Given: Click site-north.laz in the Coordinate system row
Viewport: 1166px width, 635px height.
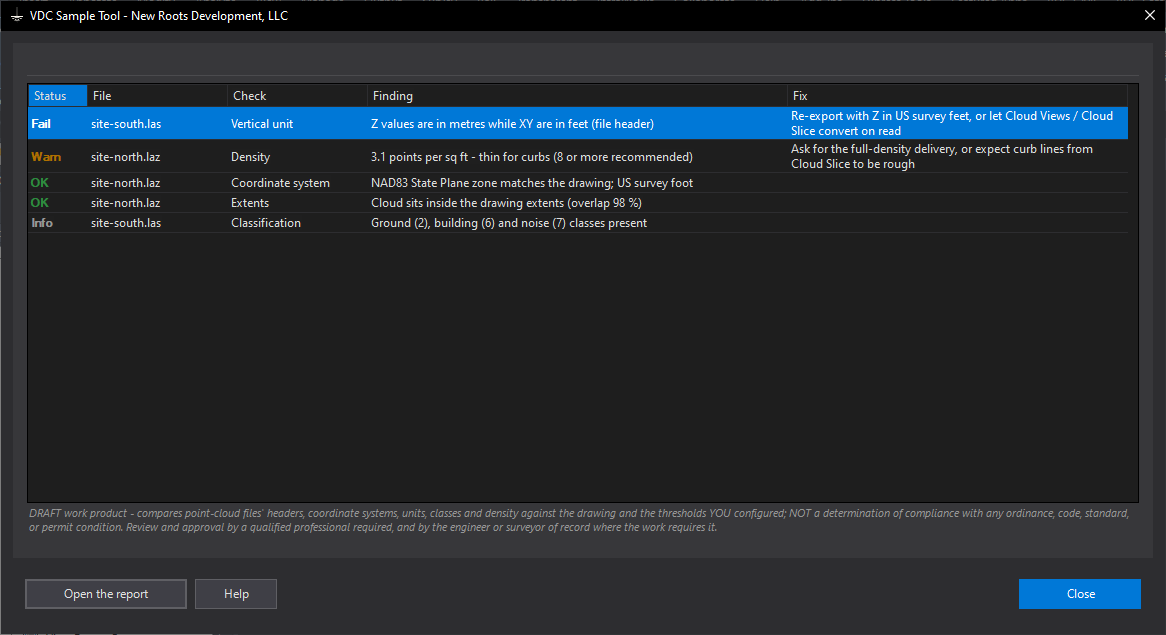Looking at the screenshot, I should click(x=126, y=183).
